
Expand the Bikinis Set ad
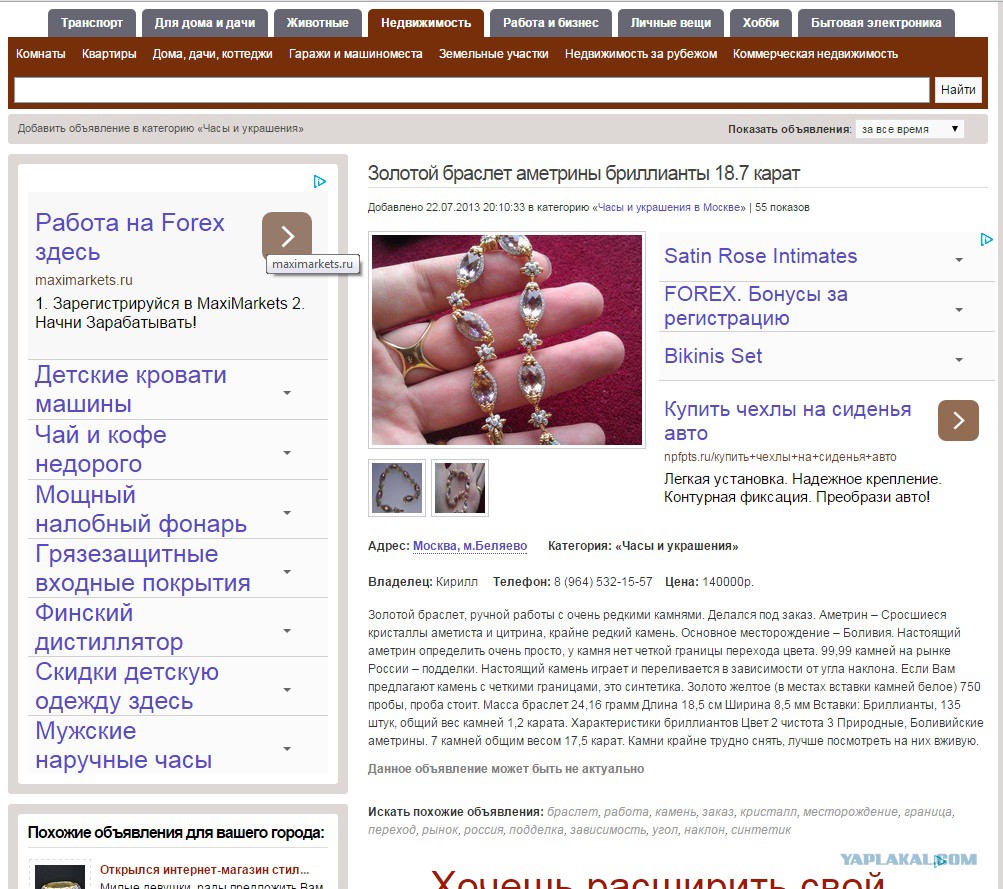point(959,359)
